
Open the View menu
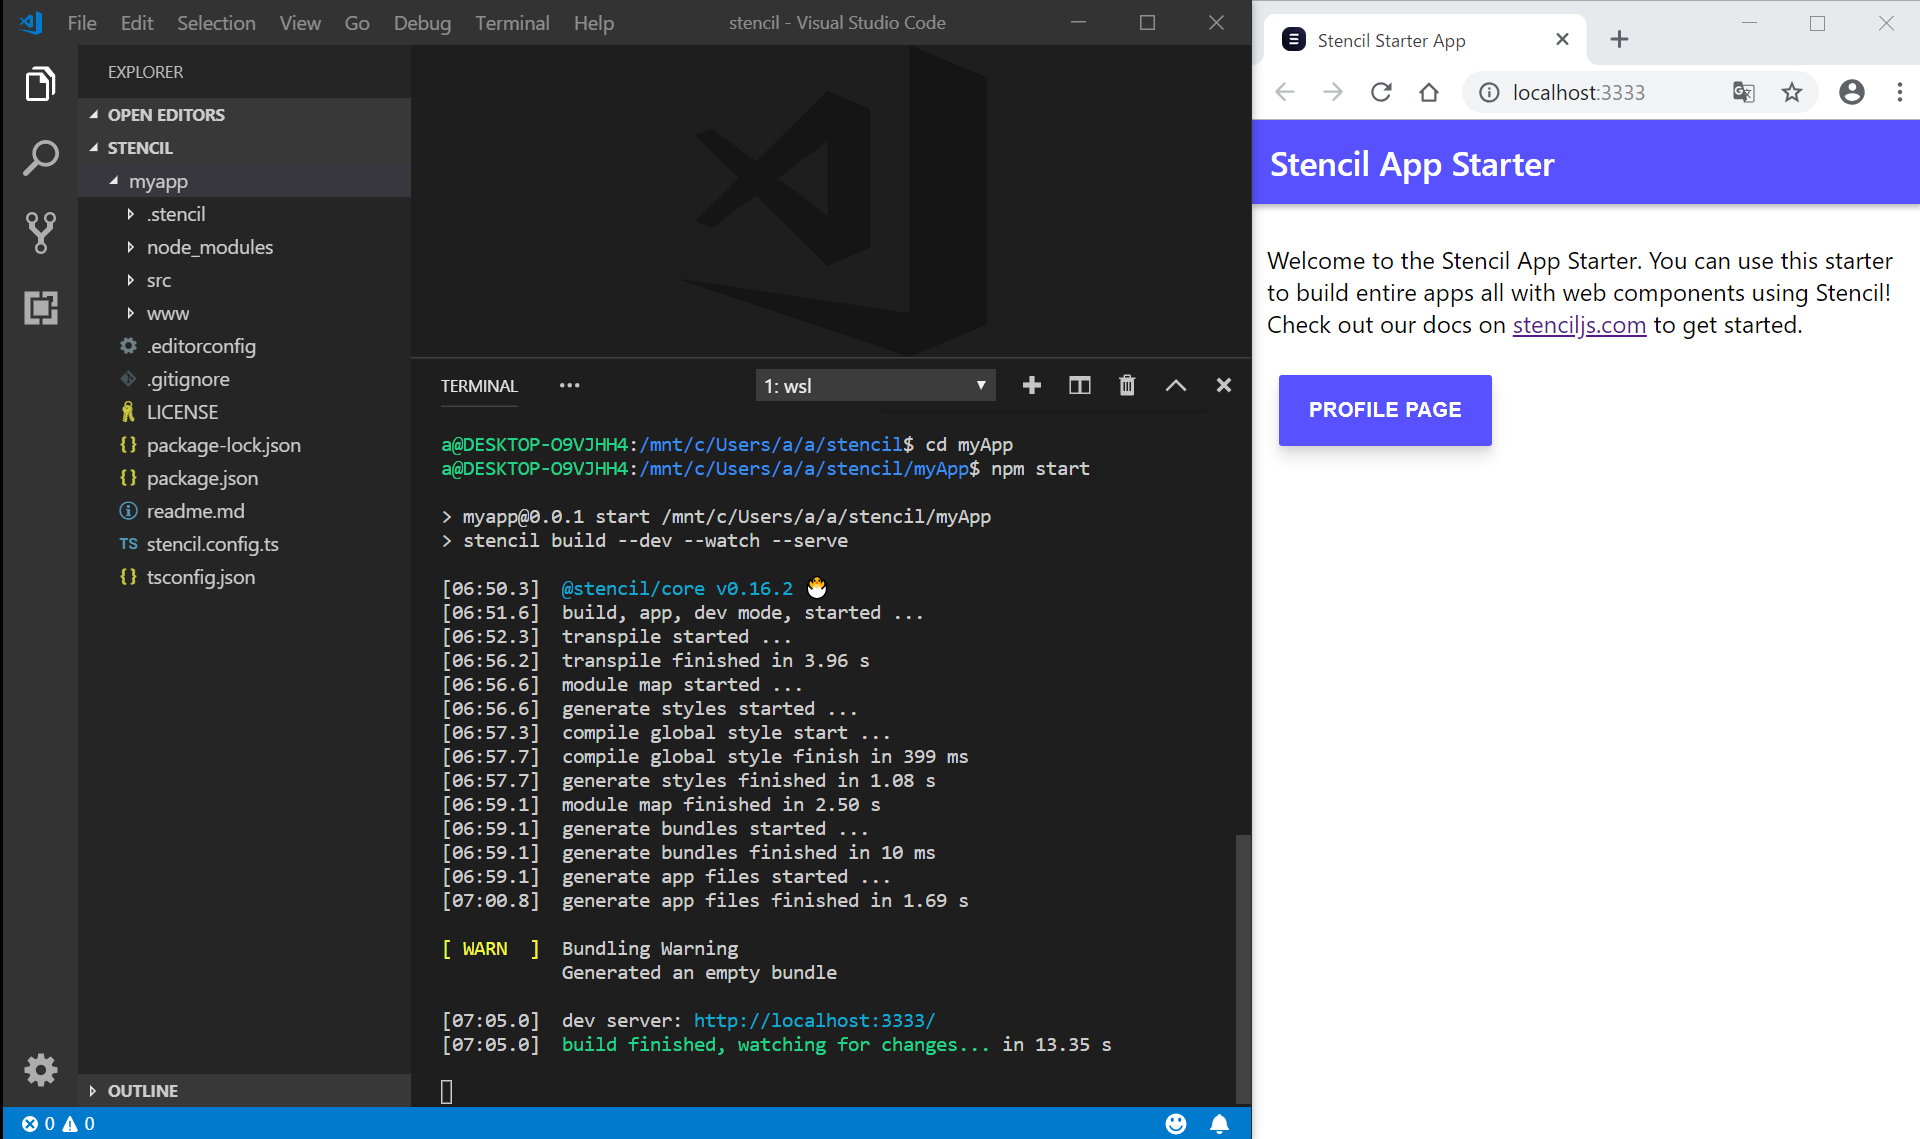pos(300,22)
